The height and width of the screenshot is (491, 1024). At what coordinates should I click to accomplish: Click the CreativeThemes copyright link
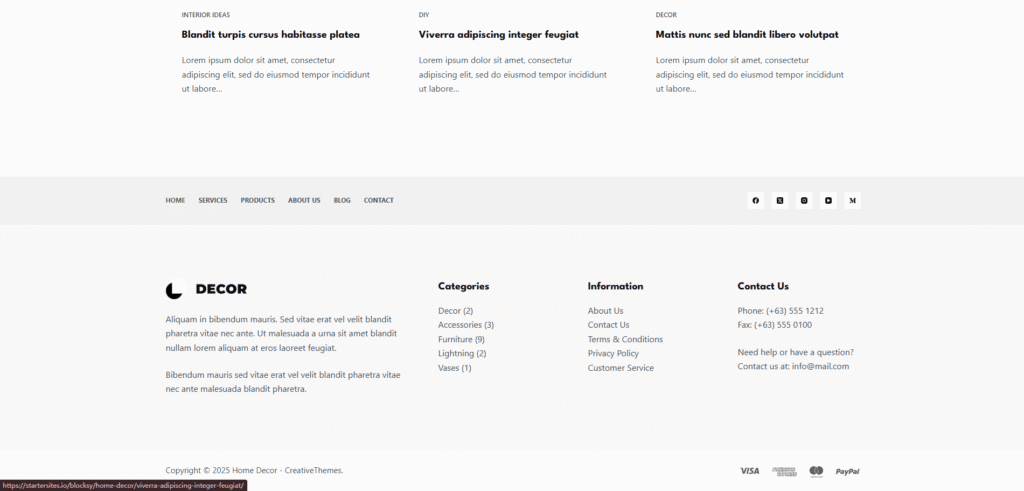[313, 471]
